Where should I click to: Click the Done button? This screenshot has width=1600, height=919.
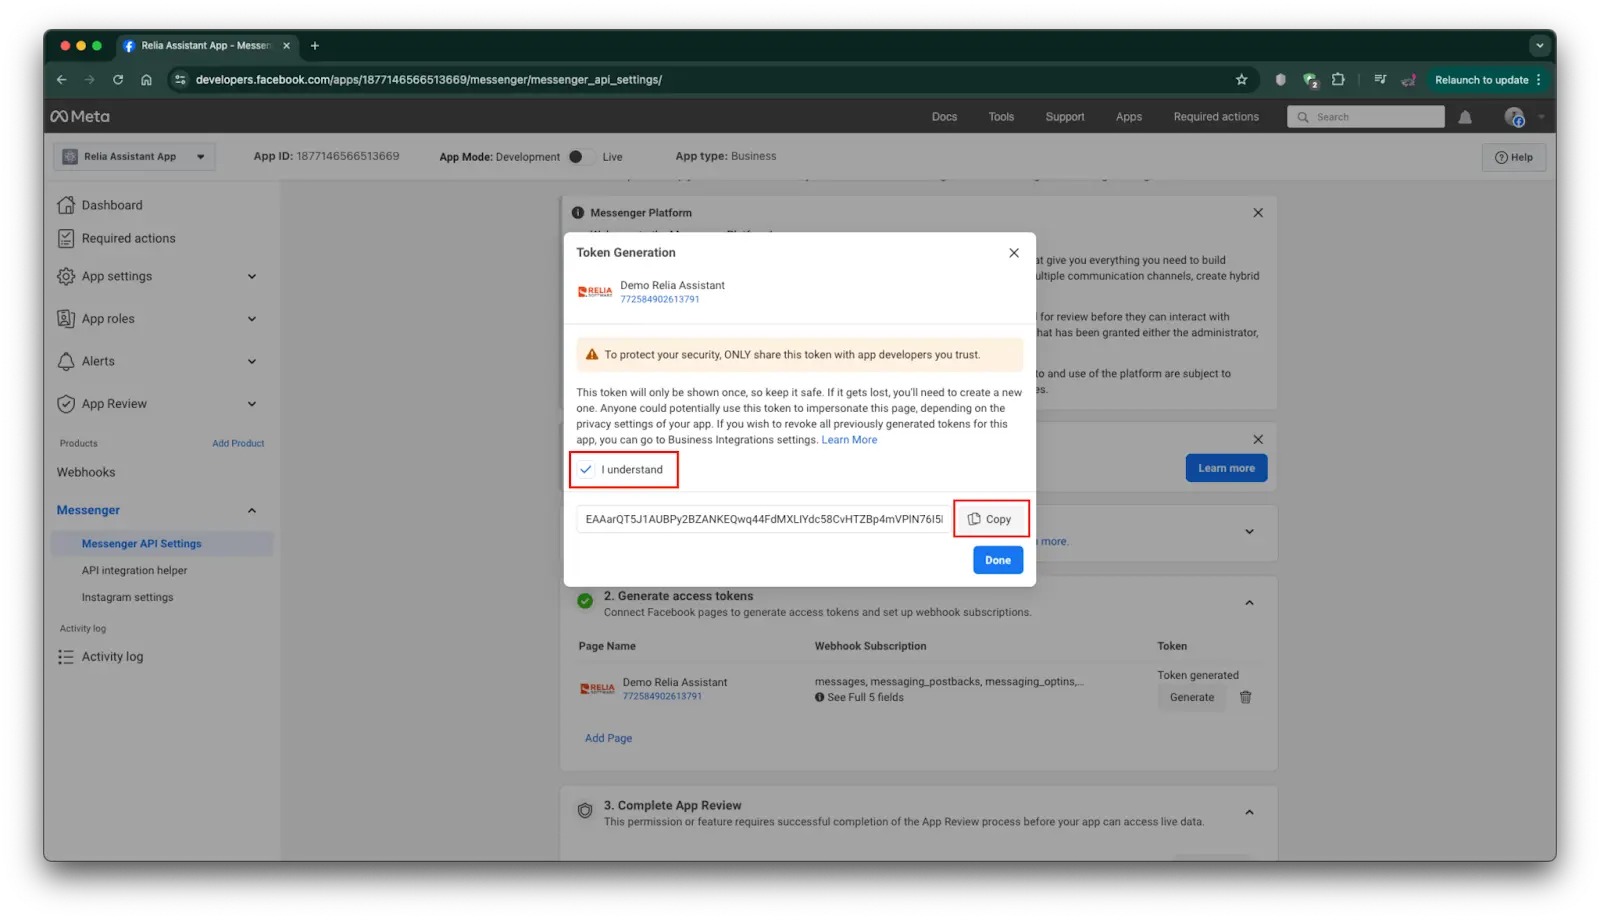997,560
